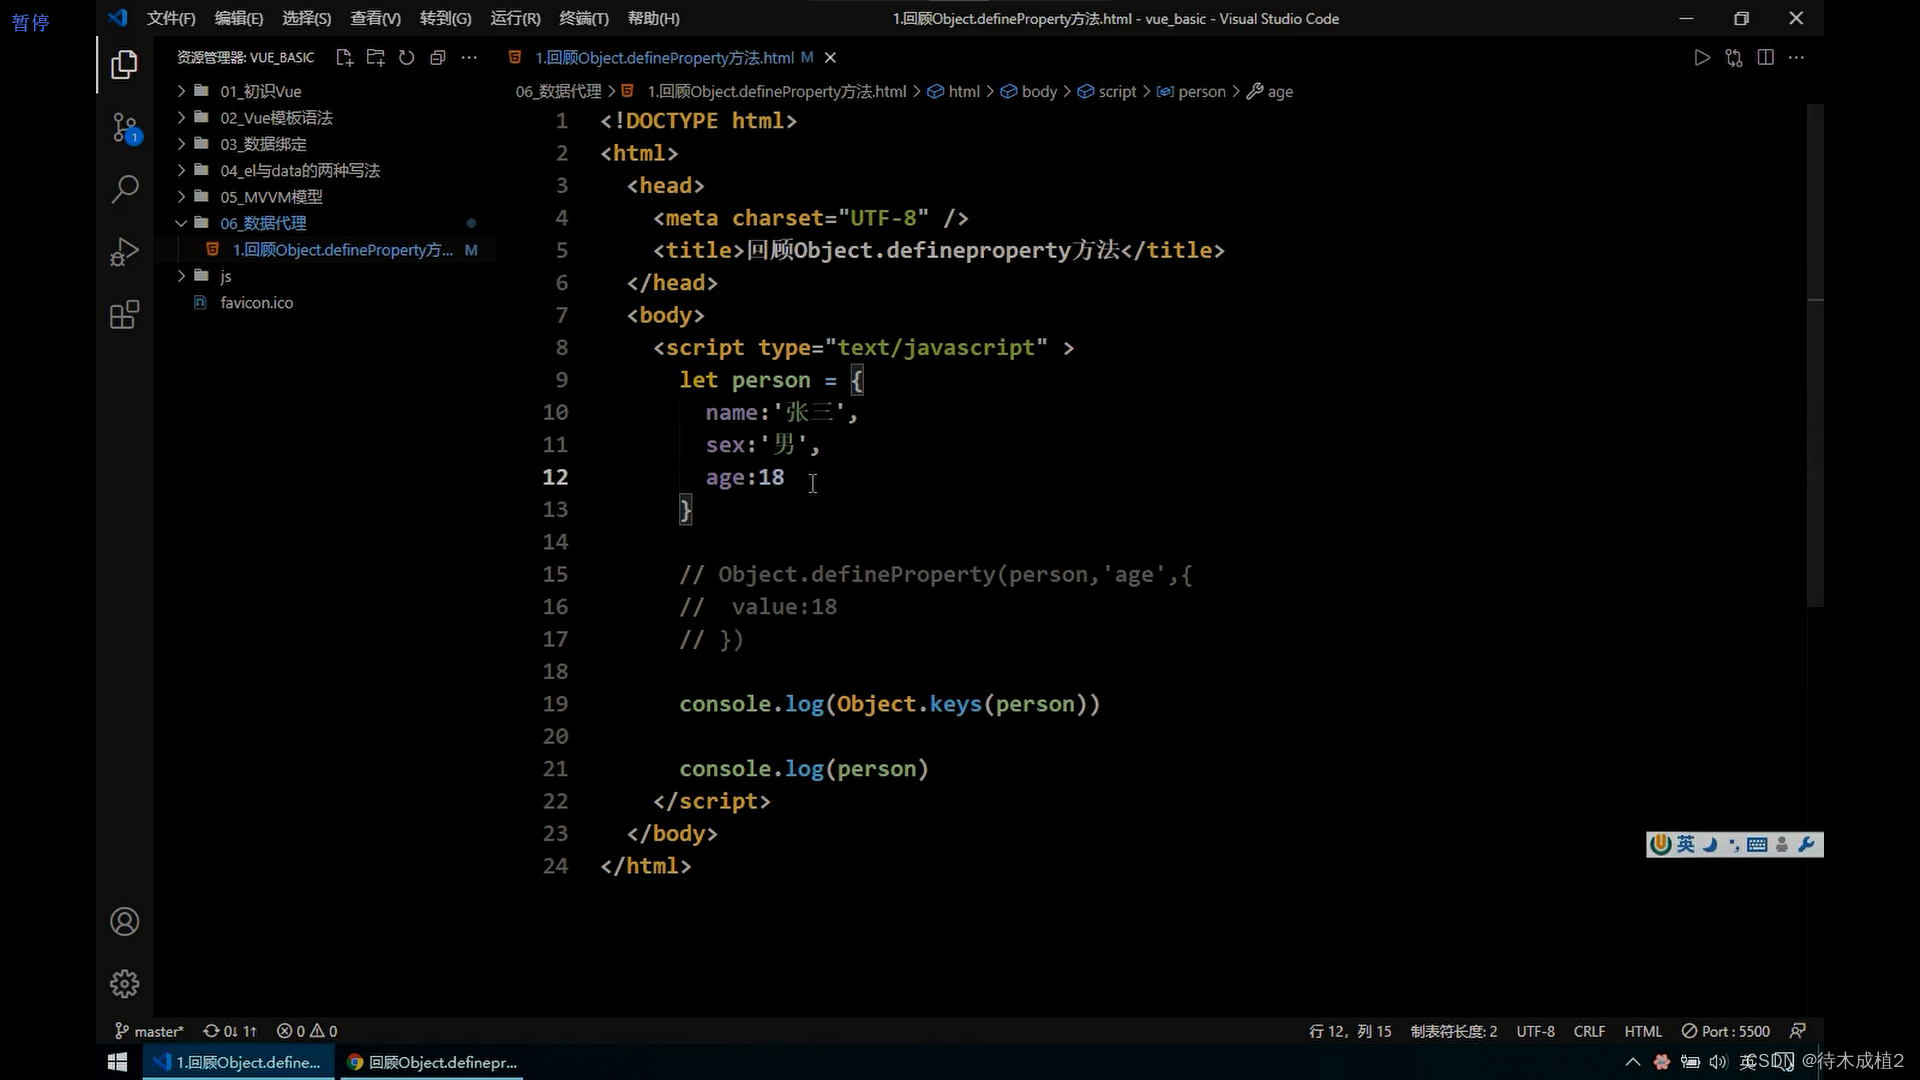This screenshot has width=1920, height=1080.
Task: Click the New Folder icon in explorer header
Action: click(x=375, y=58)
